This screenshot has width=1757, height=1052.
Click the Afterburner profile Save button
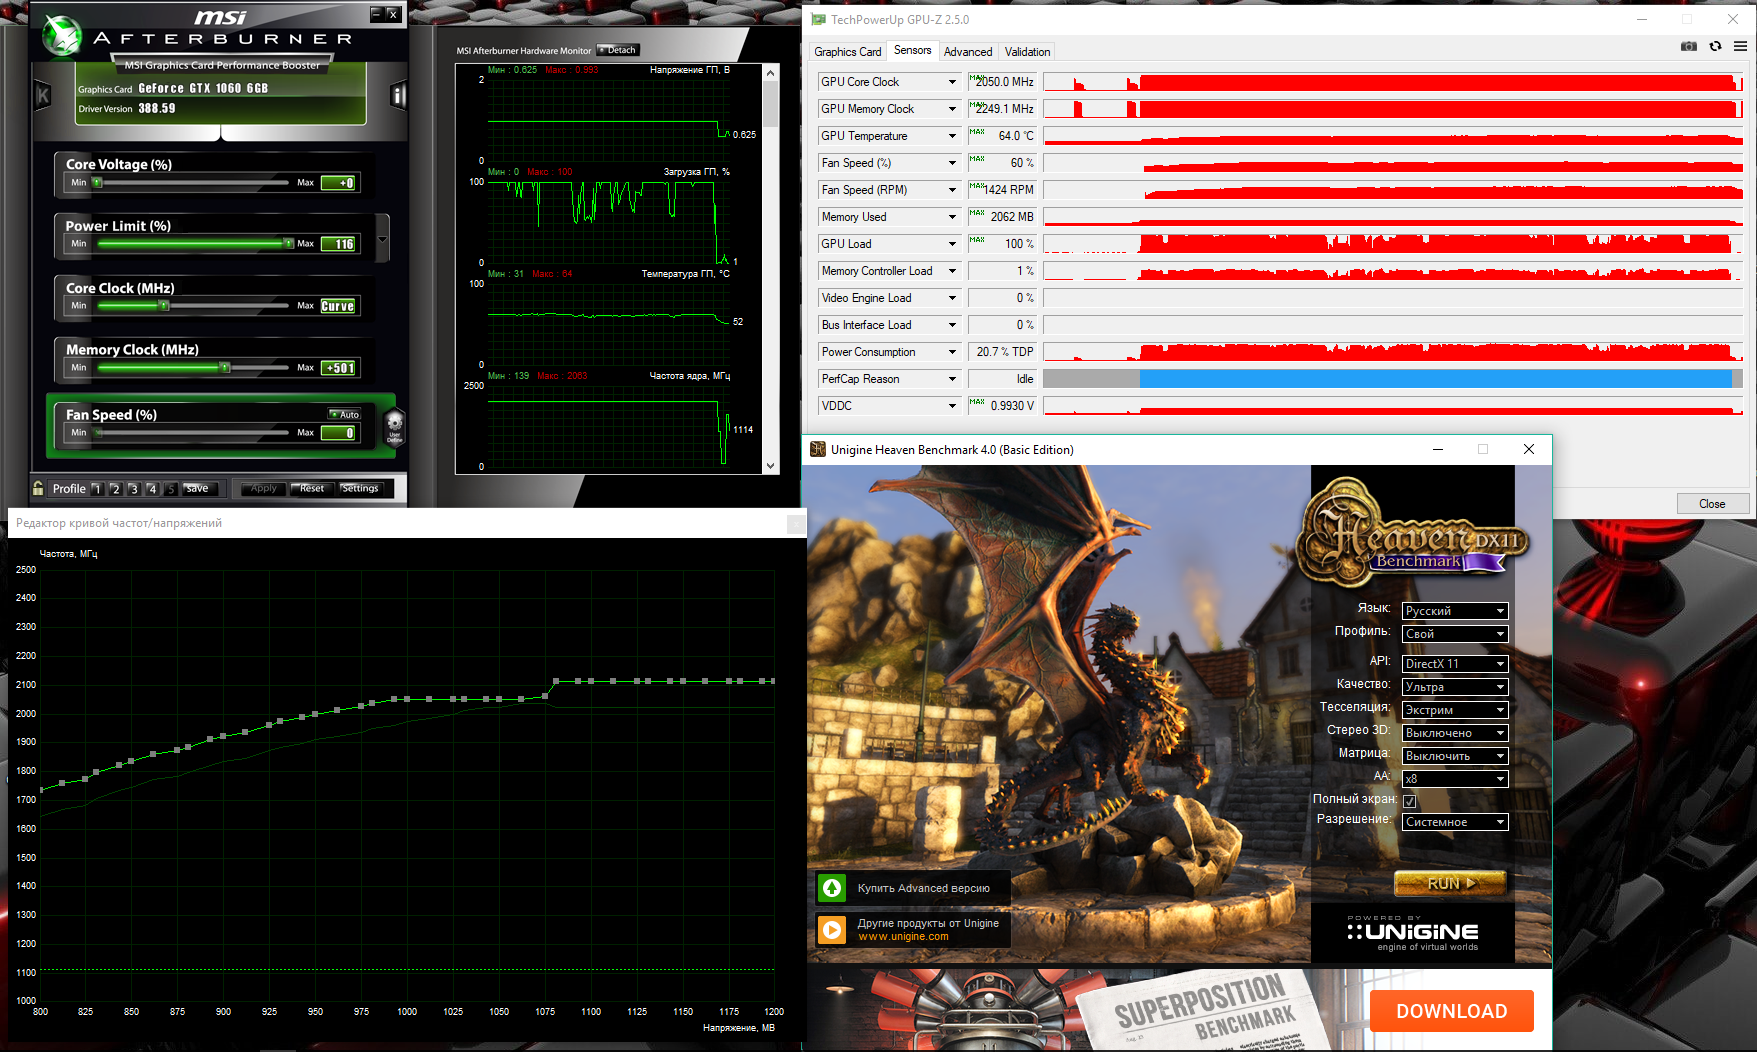[197, 489]
